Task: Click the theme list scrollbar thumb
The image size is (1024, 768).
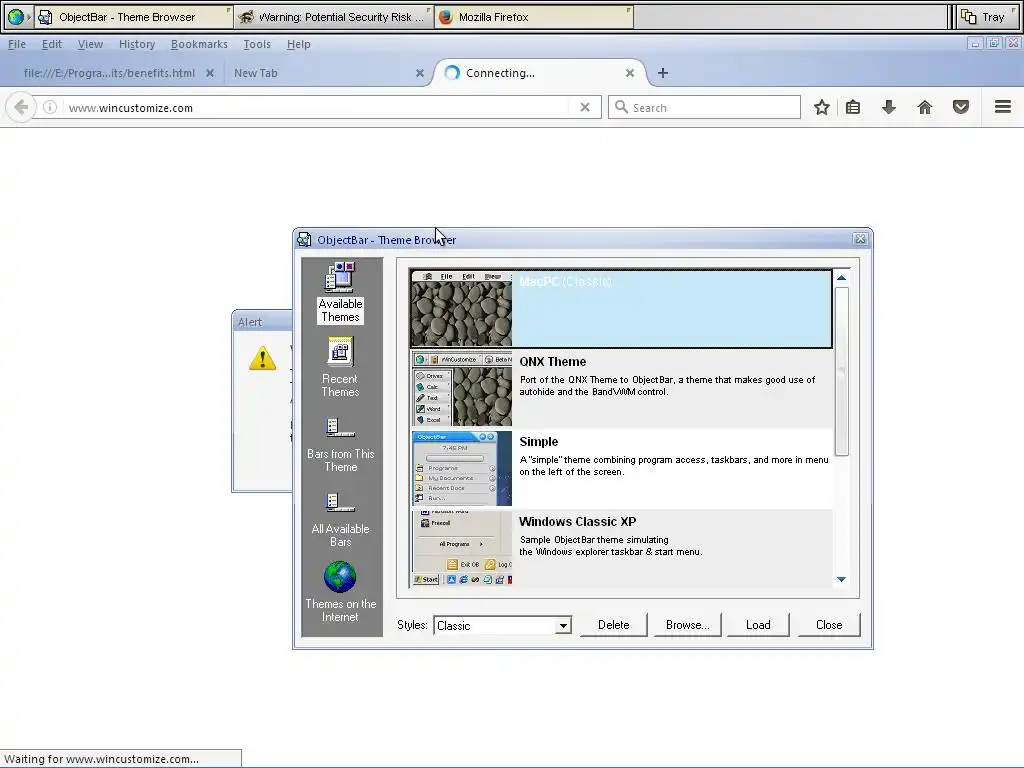Action: click(842, 371)
